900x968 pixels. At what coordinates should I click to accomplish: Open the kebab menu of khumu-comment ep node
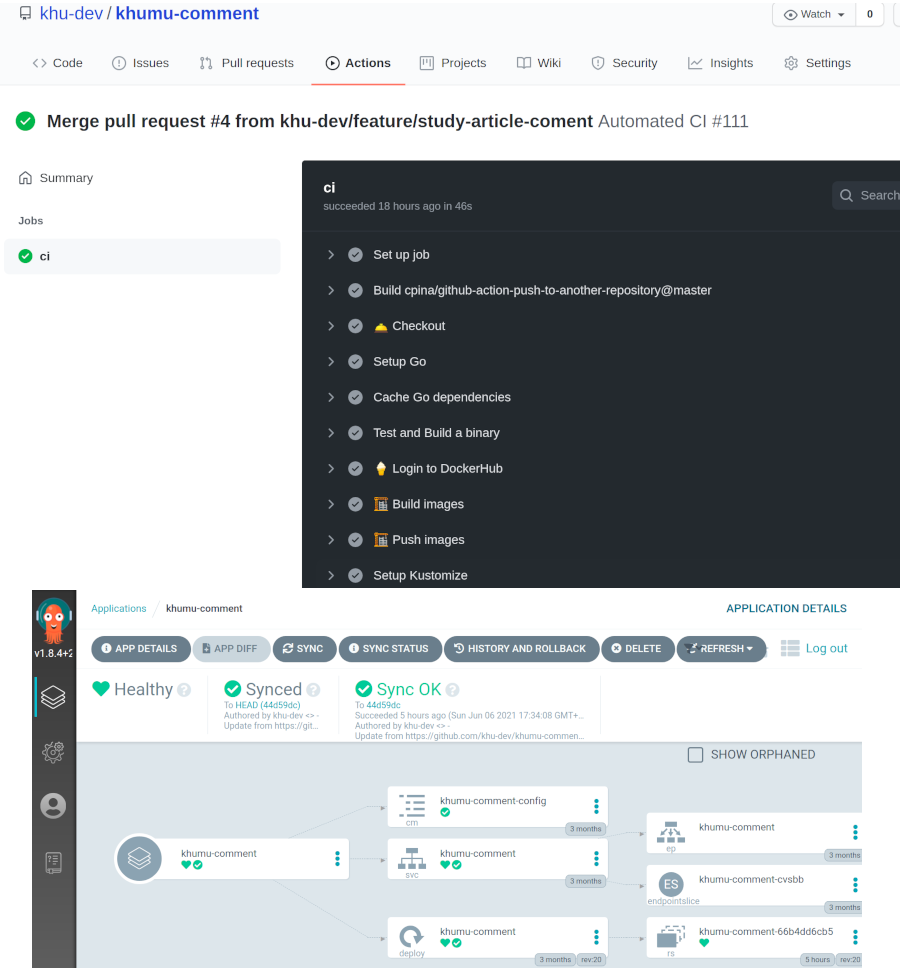coord(855,832)
